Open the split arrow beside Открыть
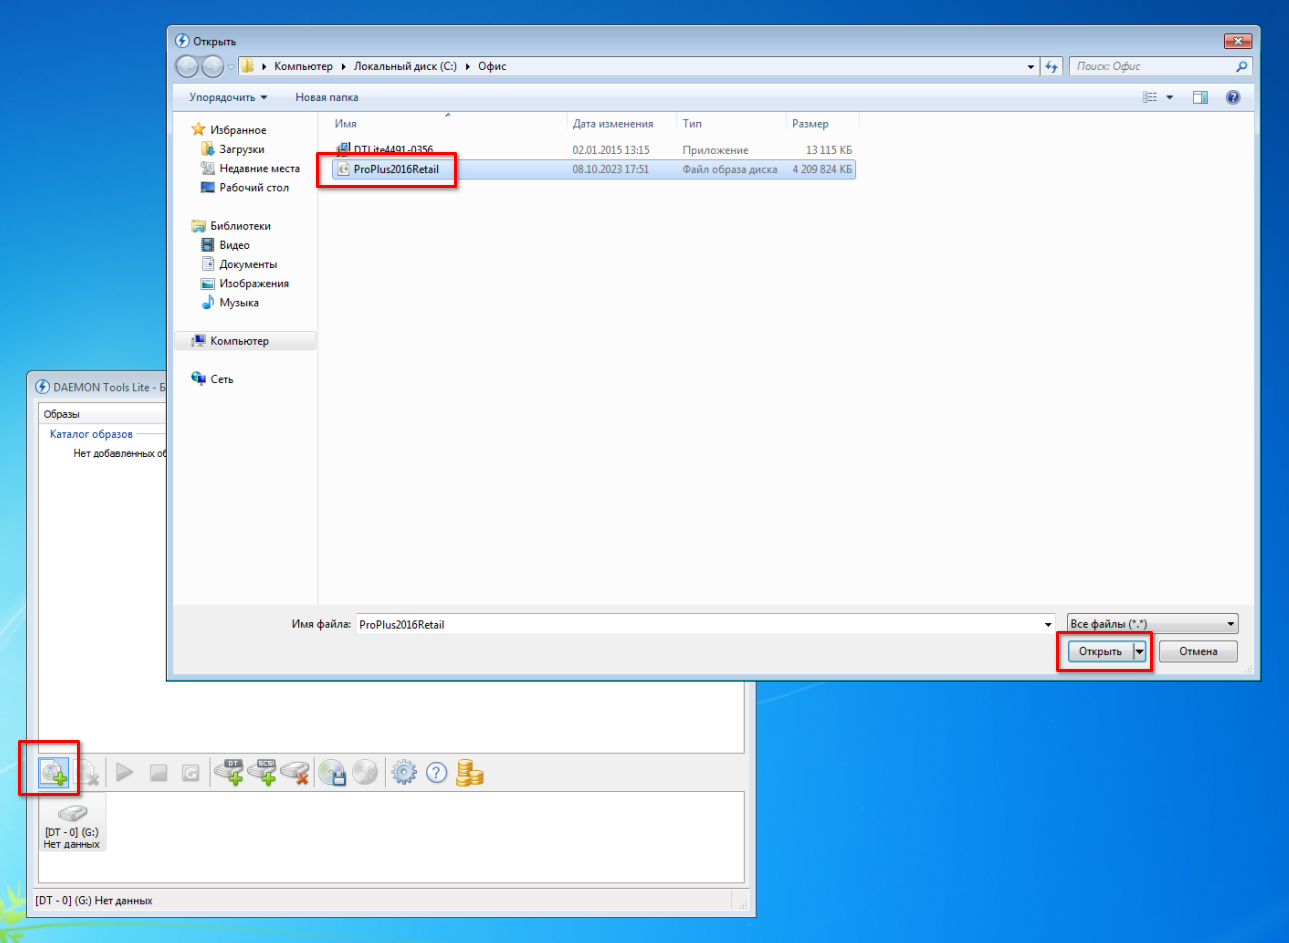 [1139, 652]
